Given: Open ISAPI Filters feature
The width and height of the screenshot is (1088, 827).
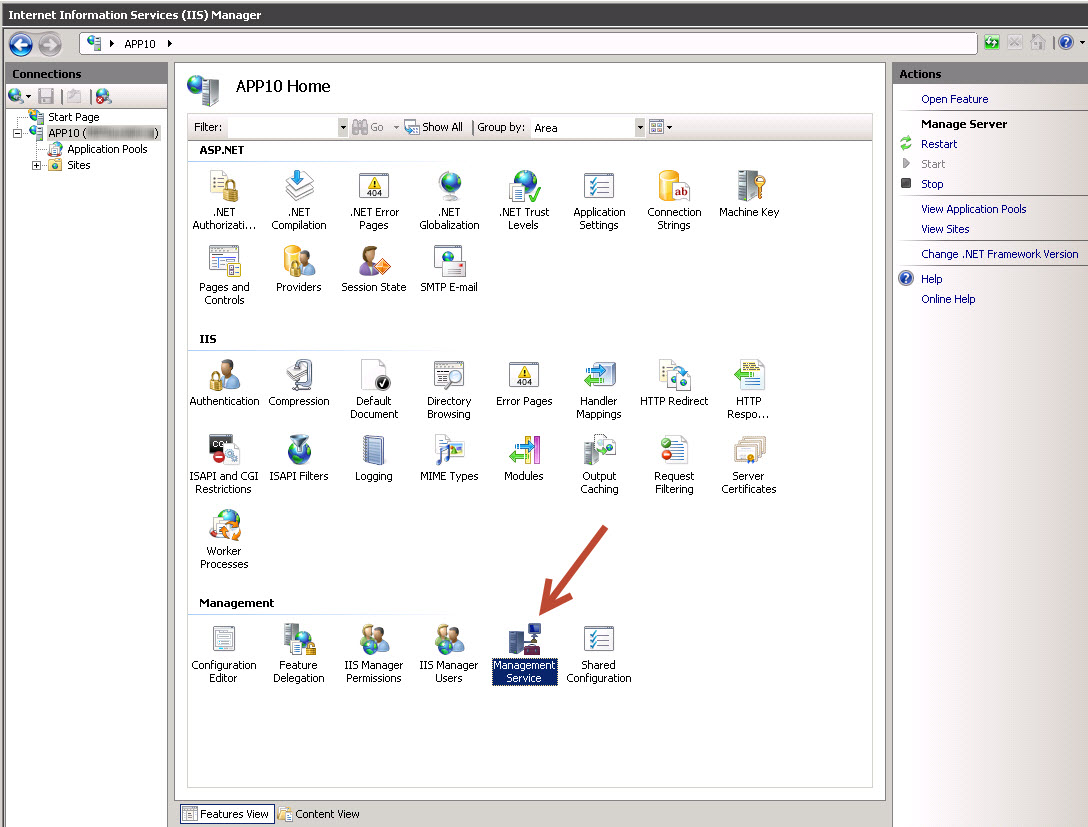Looking at the screenshot, I should pyautogui.click(x=299, y=458).
